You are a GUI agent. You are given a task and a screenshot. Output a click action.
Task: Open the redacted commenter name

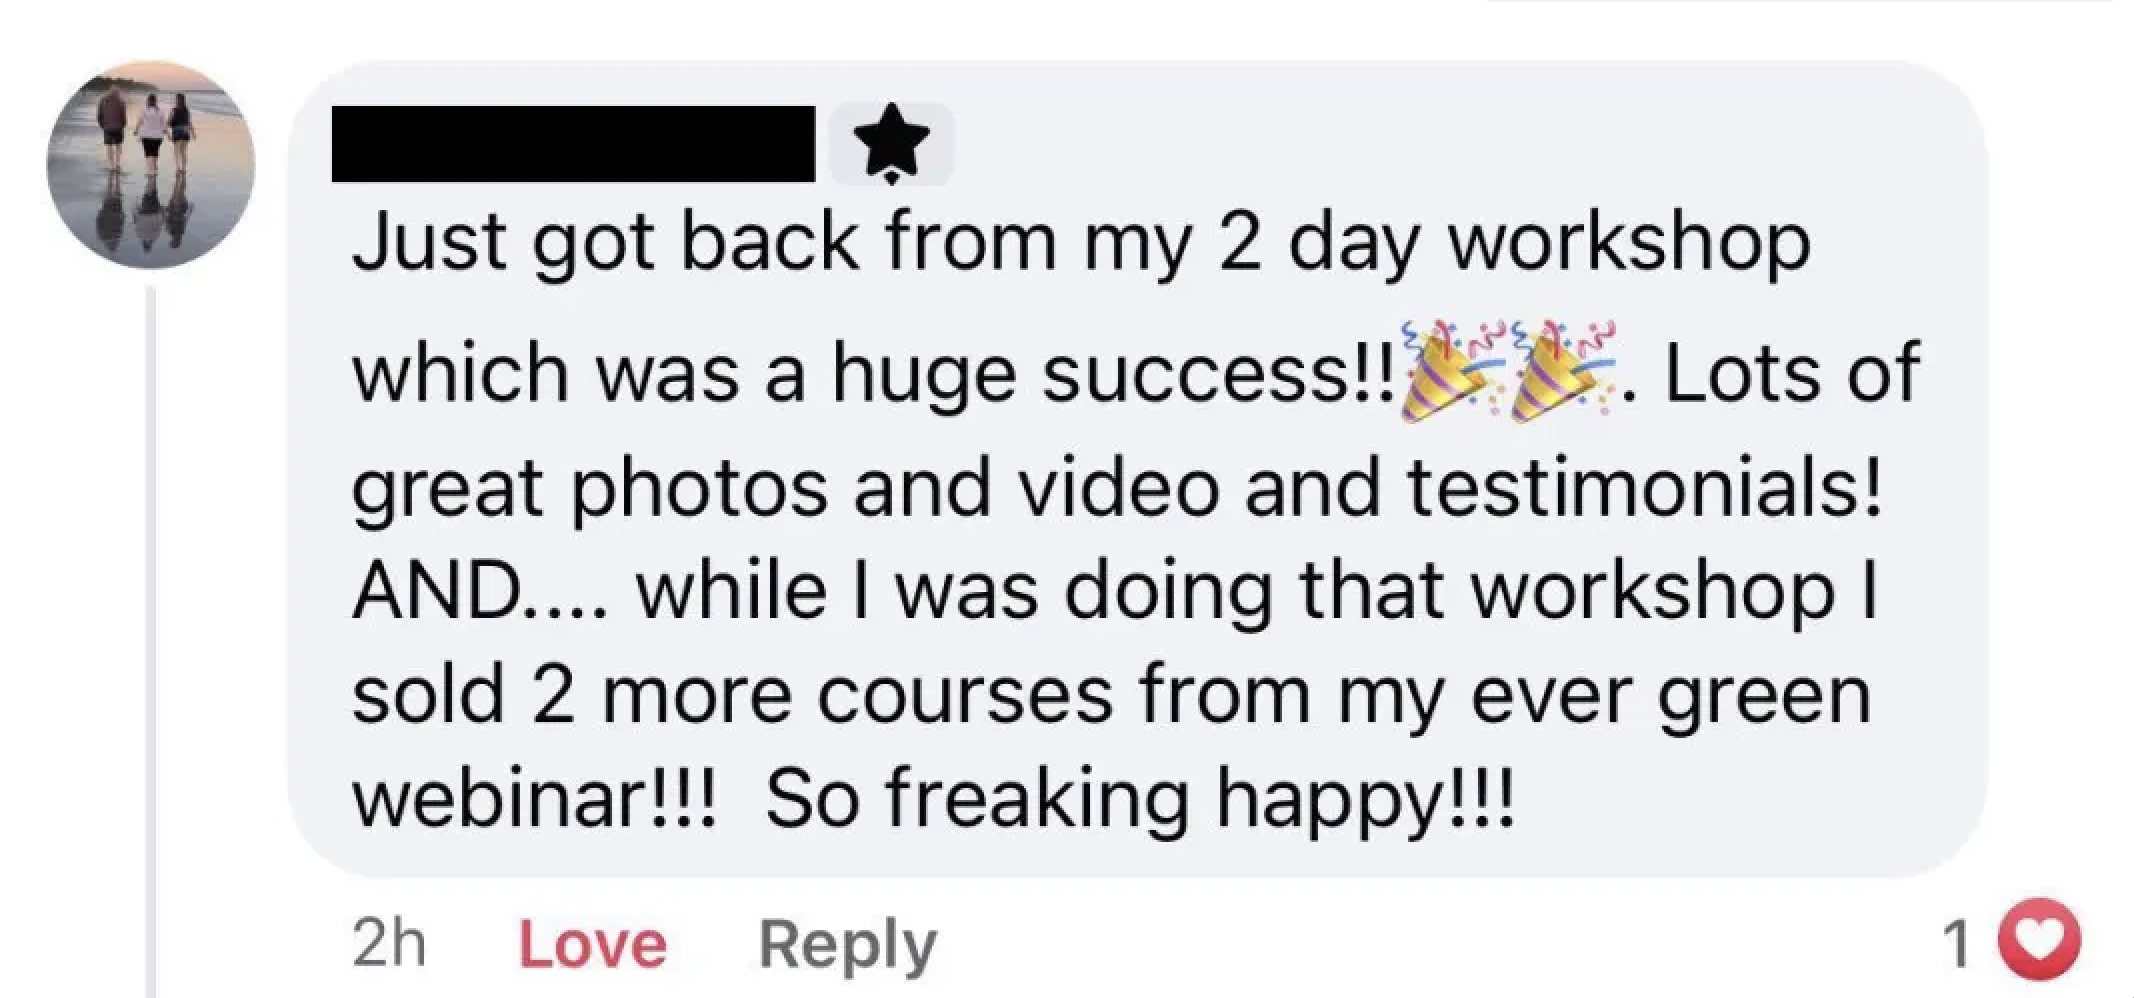(x=573, y=145)
